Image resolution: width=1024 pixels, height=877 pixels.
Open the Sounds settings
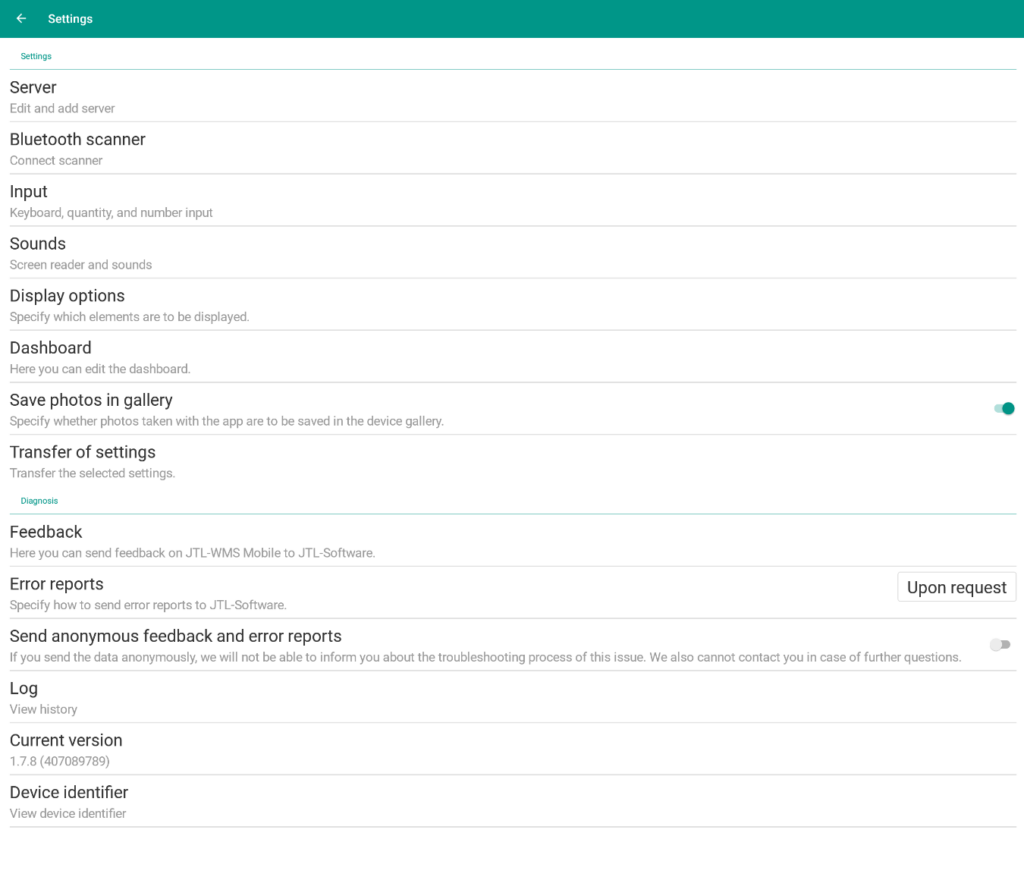click(x=38, y=244)
